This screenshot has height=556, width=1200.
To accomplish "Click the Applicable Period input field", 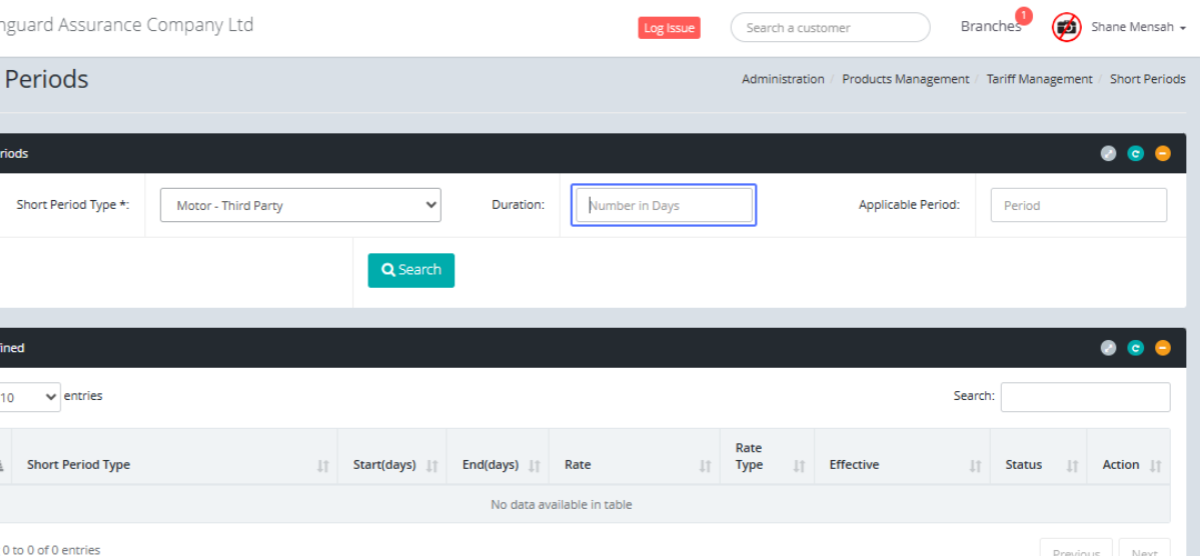I will 1078,205.
